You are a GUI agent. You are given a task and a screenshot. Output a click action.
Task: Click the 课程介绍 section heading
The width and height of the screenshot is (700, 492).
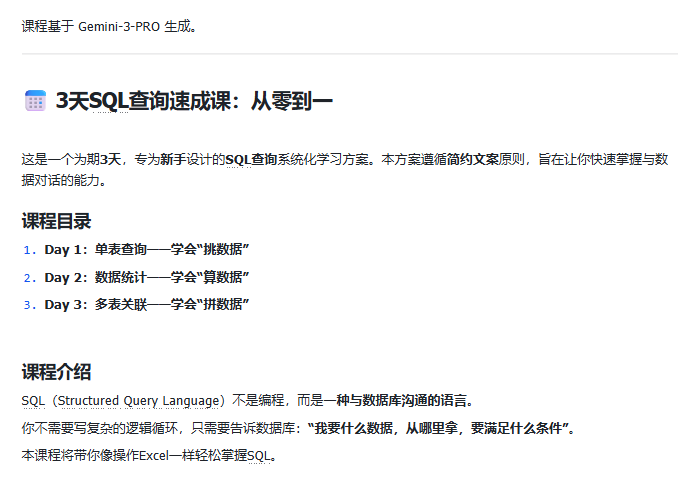pos(56,372)
